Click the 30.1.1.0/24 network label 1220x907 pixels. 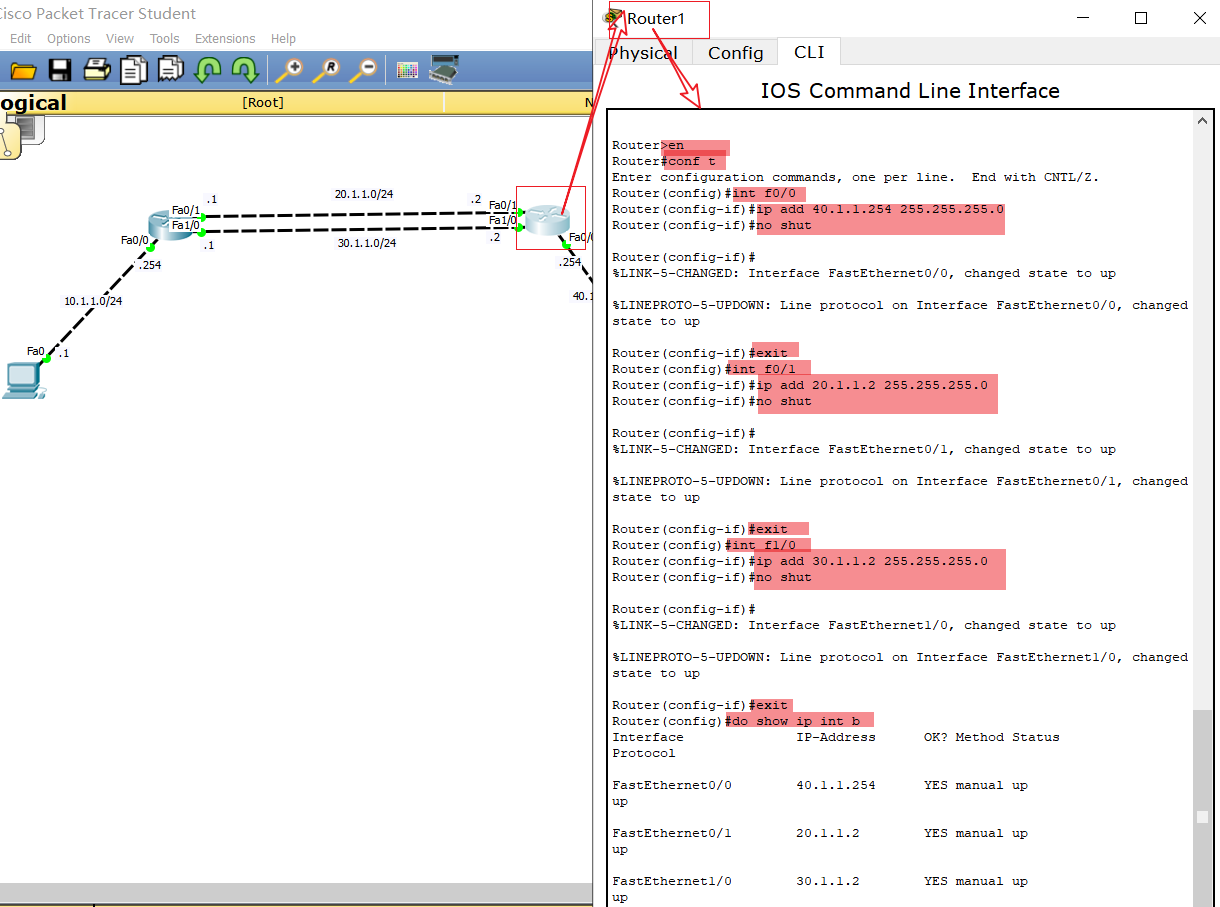[x=366, y=243]
